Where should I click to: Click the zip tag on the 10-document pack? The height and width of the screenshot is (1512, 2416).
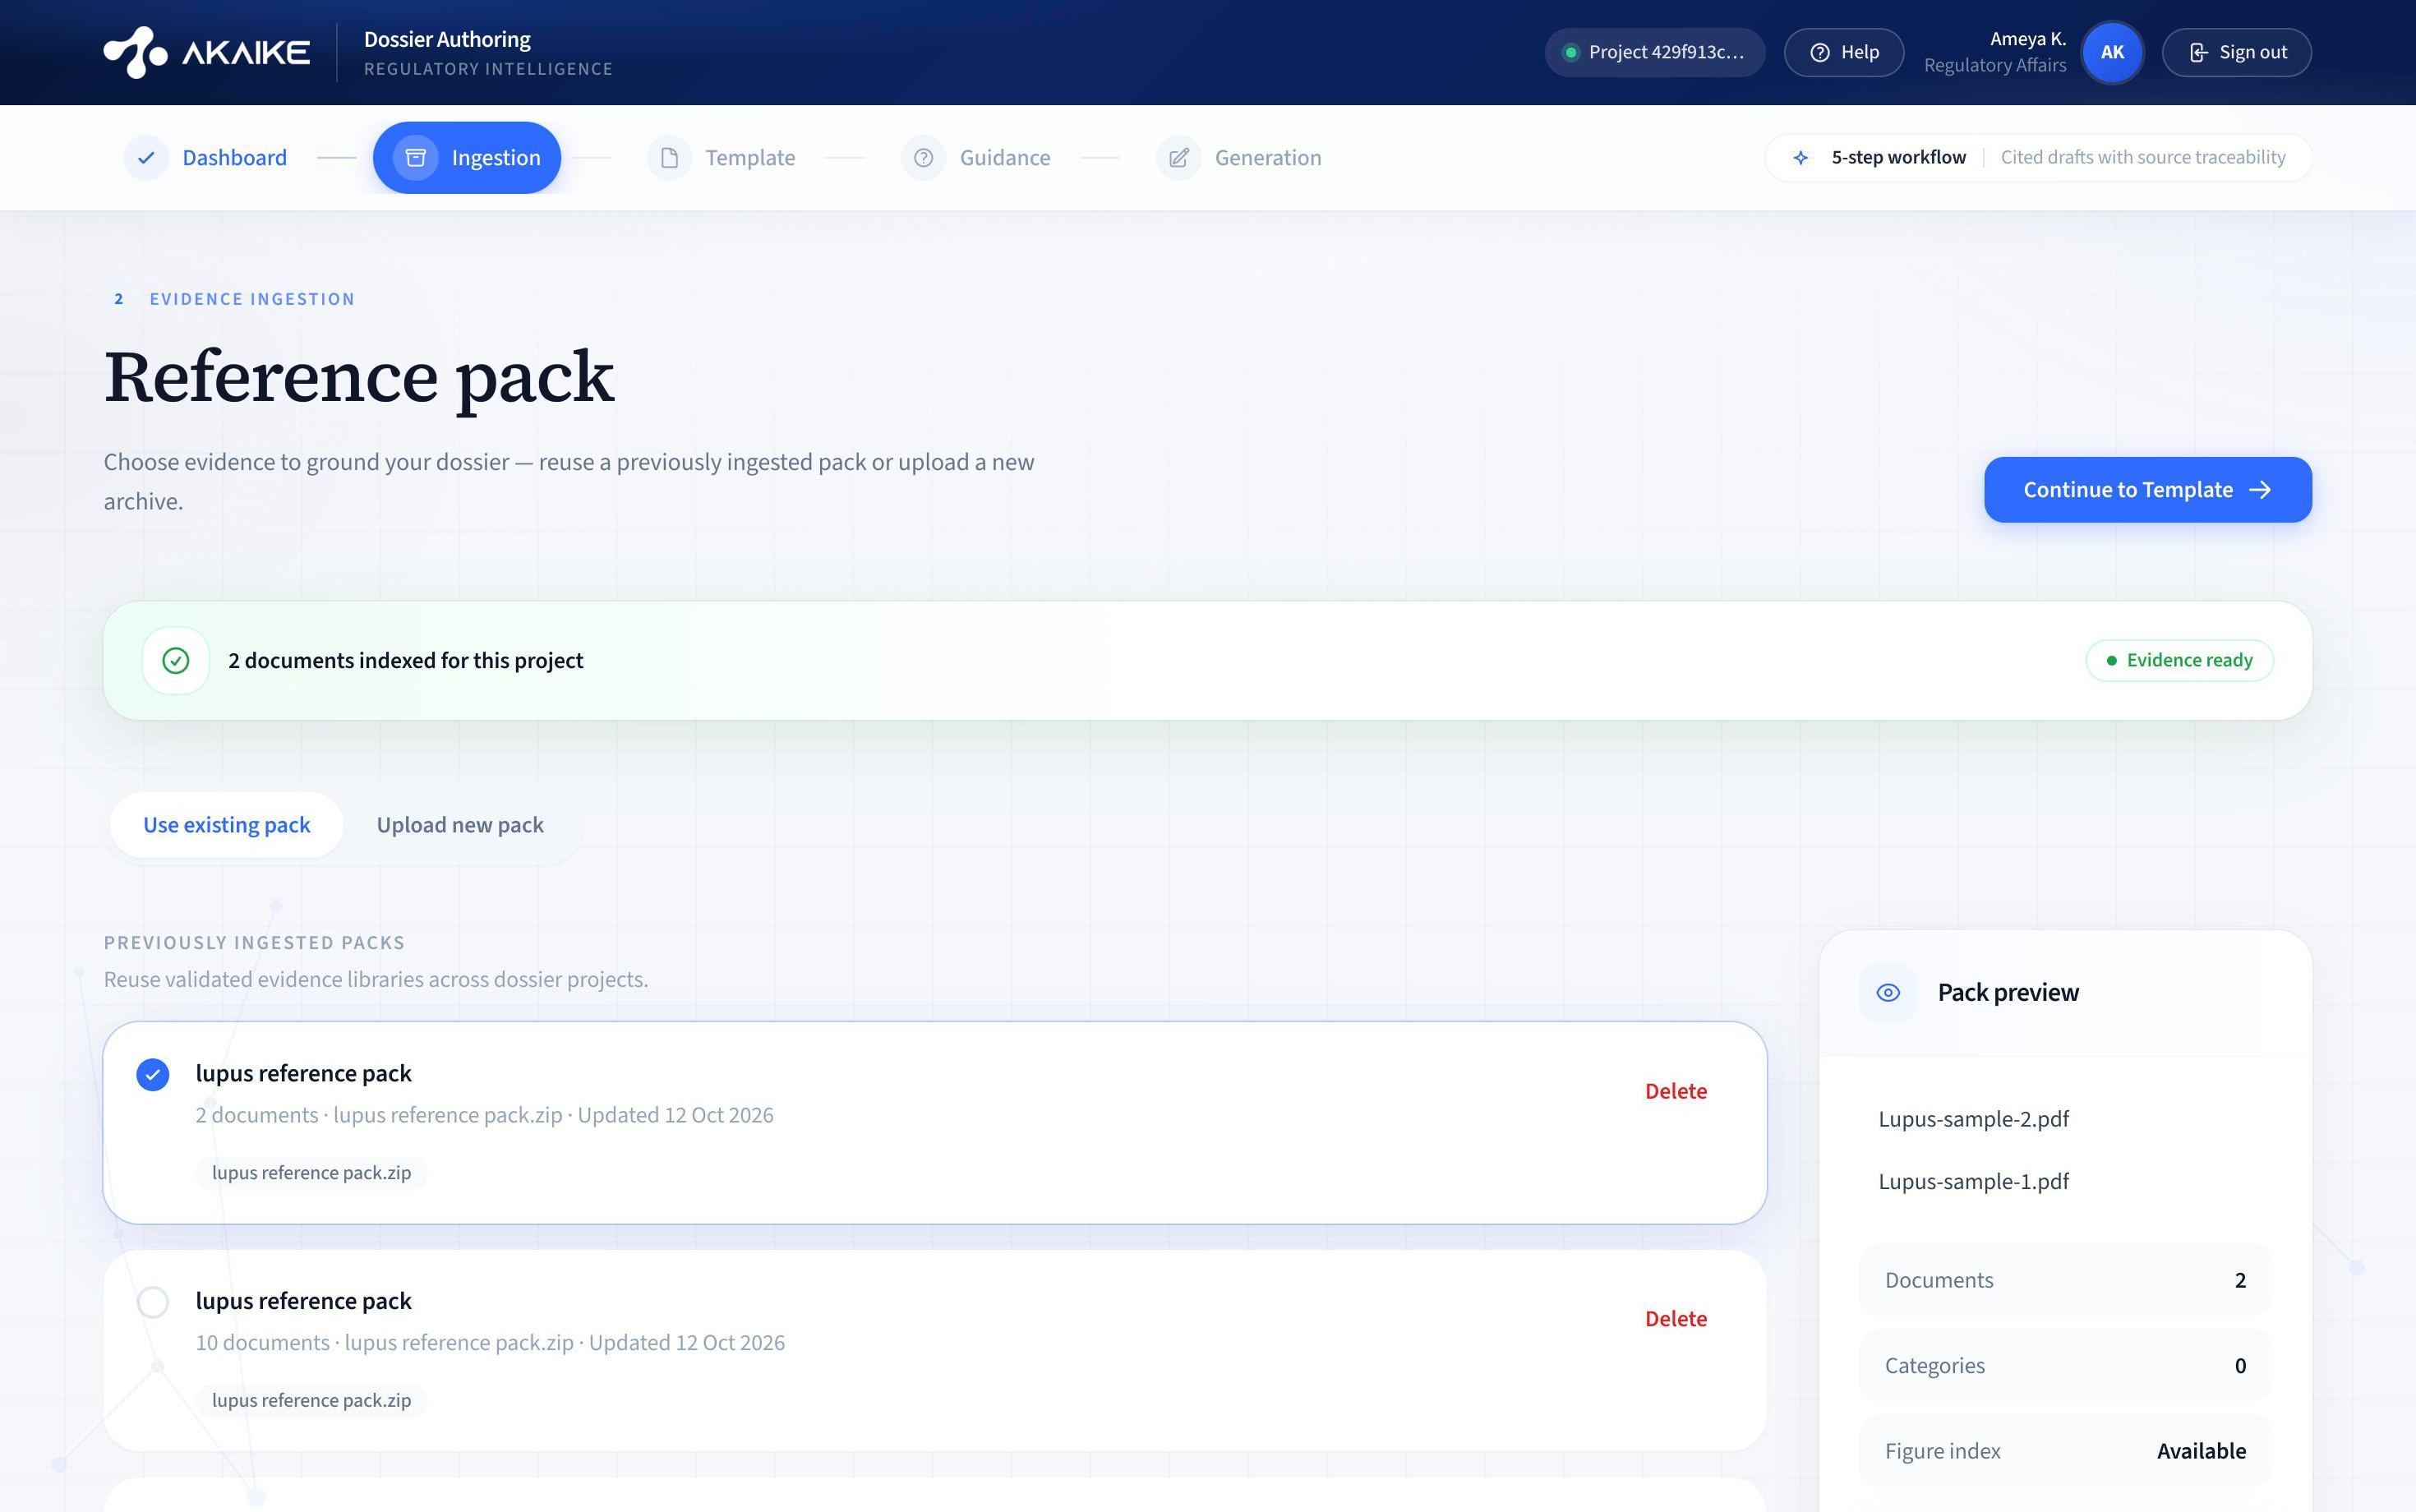coord(311,1401)
